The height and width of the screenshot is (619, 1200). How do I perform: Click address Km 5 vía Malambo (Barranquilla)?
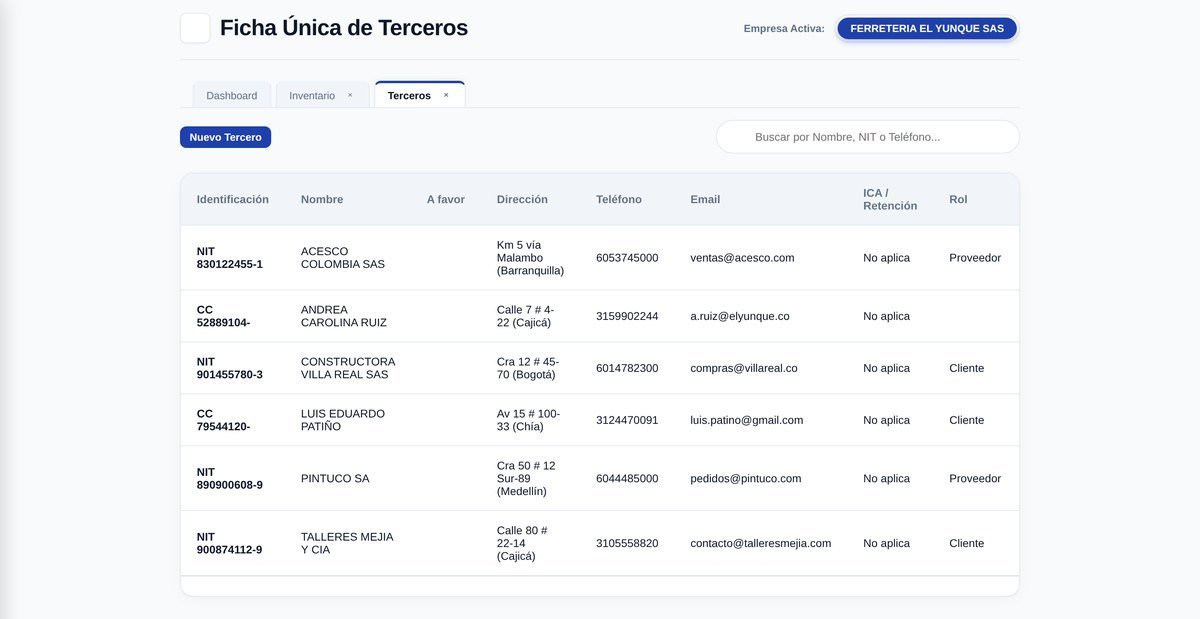coord(530,258)
